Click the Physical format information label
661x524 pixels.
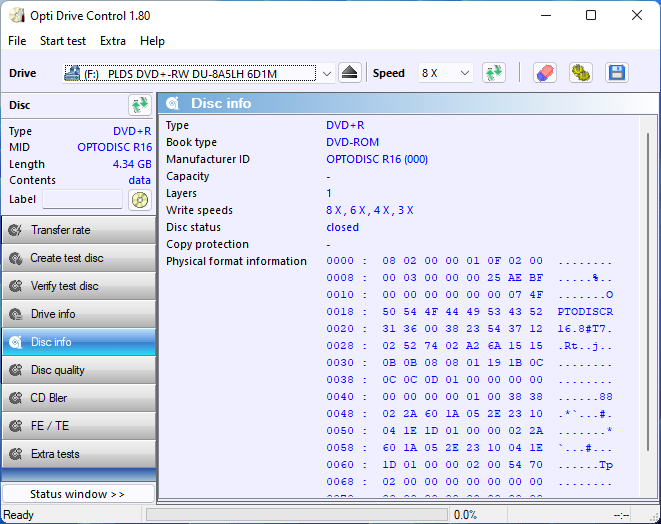click(x=236, y=261)
